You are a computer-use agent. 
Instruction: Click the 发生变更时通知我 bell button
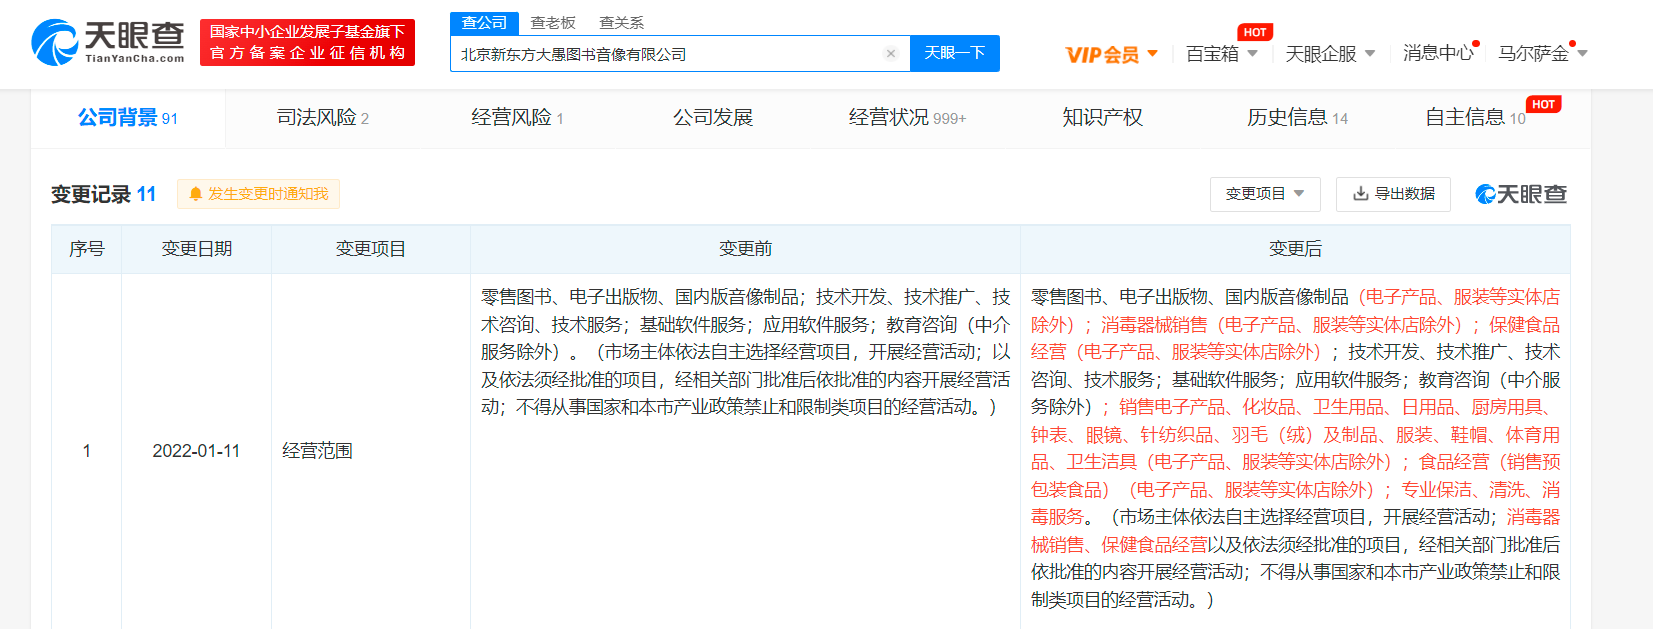(258, 194)
